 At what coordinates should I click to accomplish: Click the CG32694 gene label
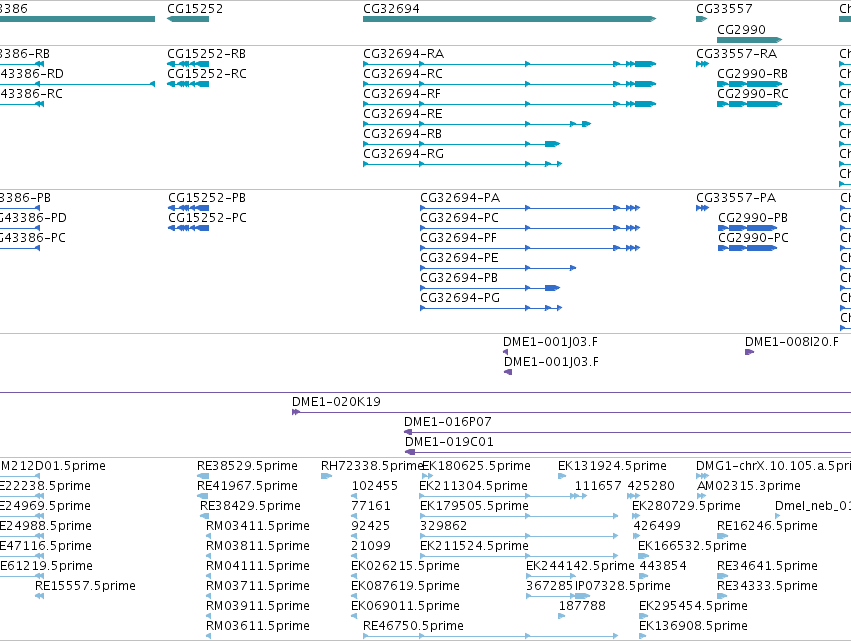(391, 9)
